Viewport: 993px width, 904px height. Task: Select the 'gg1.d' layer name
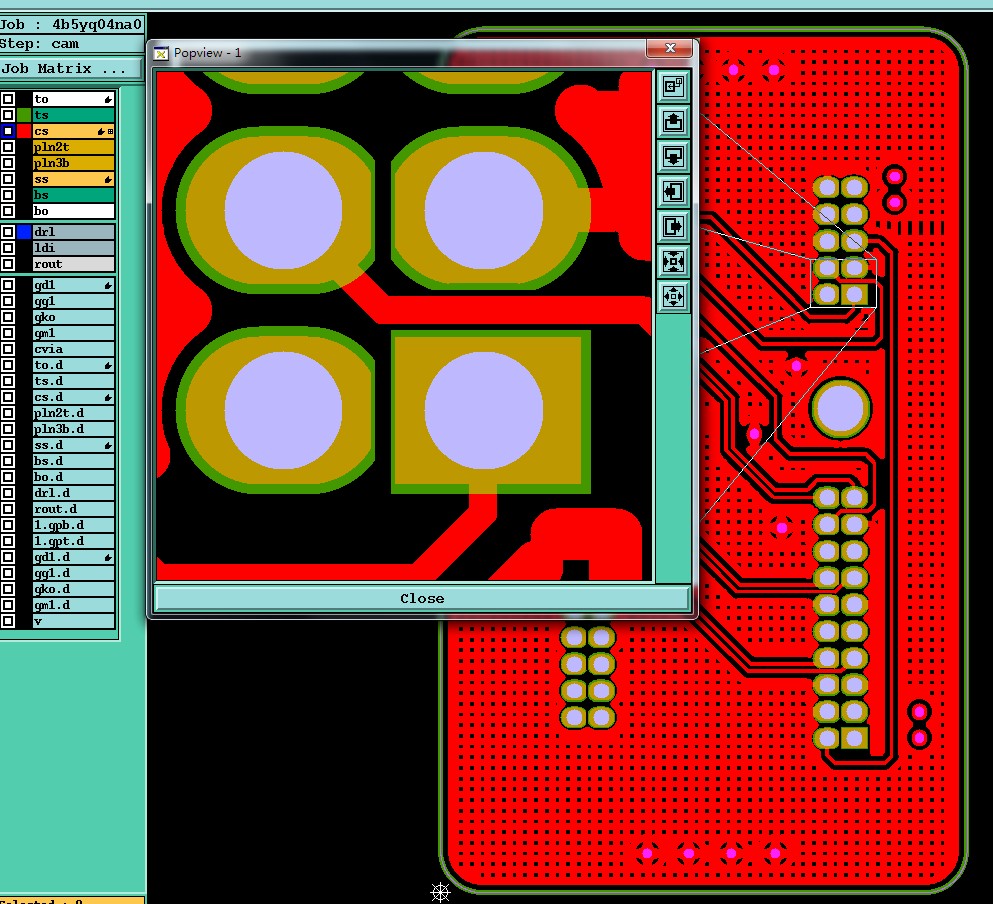(x=73, y=573)
